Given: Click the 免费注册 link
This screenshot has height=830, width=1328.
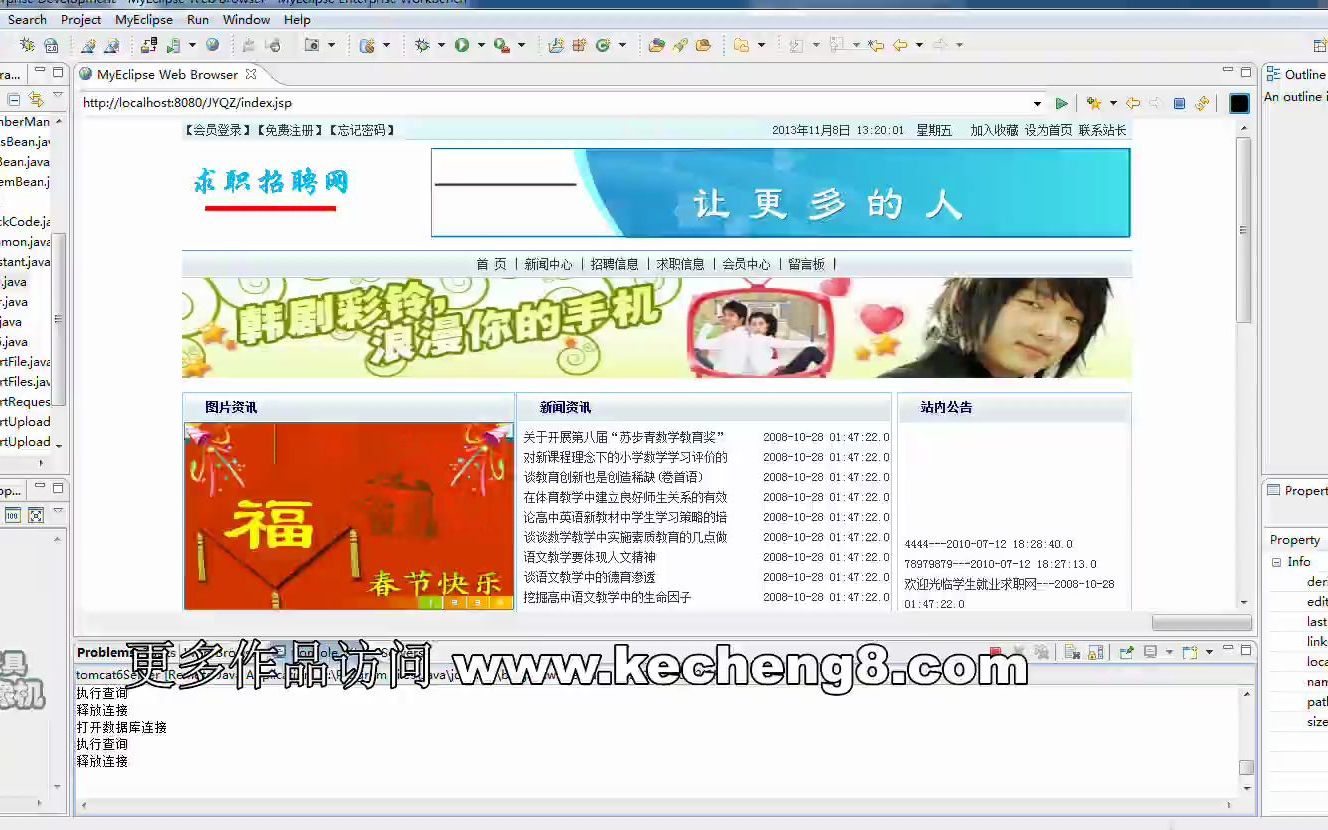Looking at the screenshot, I should pyautogui.click(x=290, y=130).
